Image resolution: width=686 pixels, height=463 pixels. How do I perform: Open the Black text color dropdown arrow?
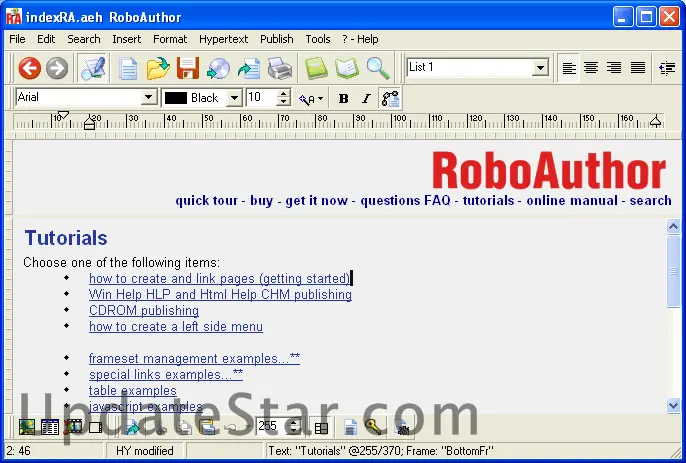click(234, 98)
